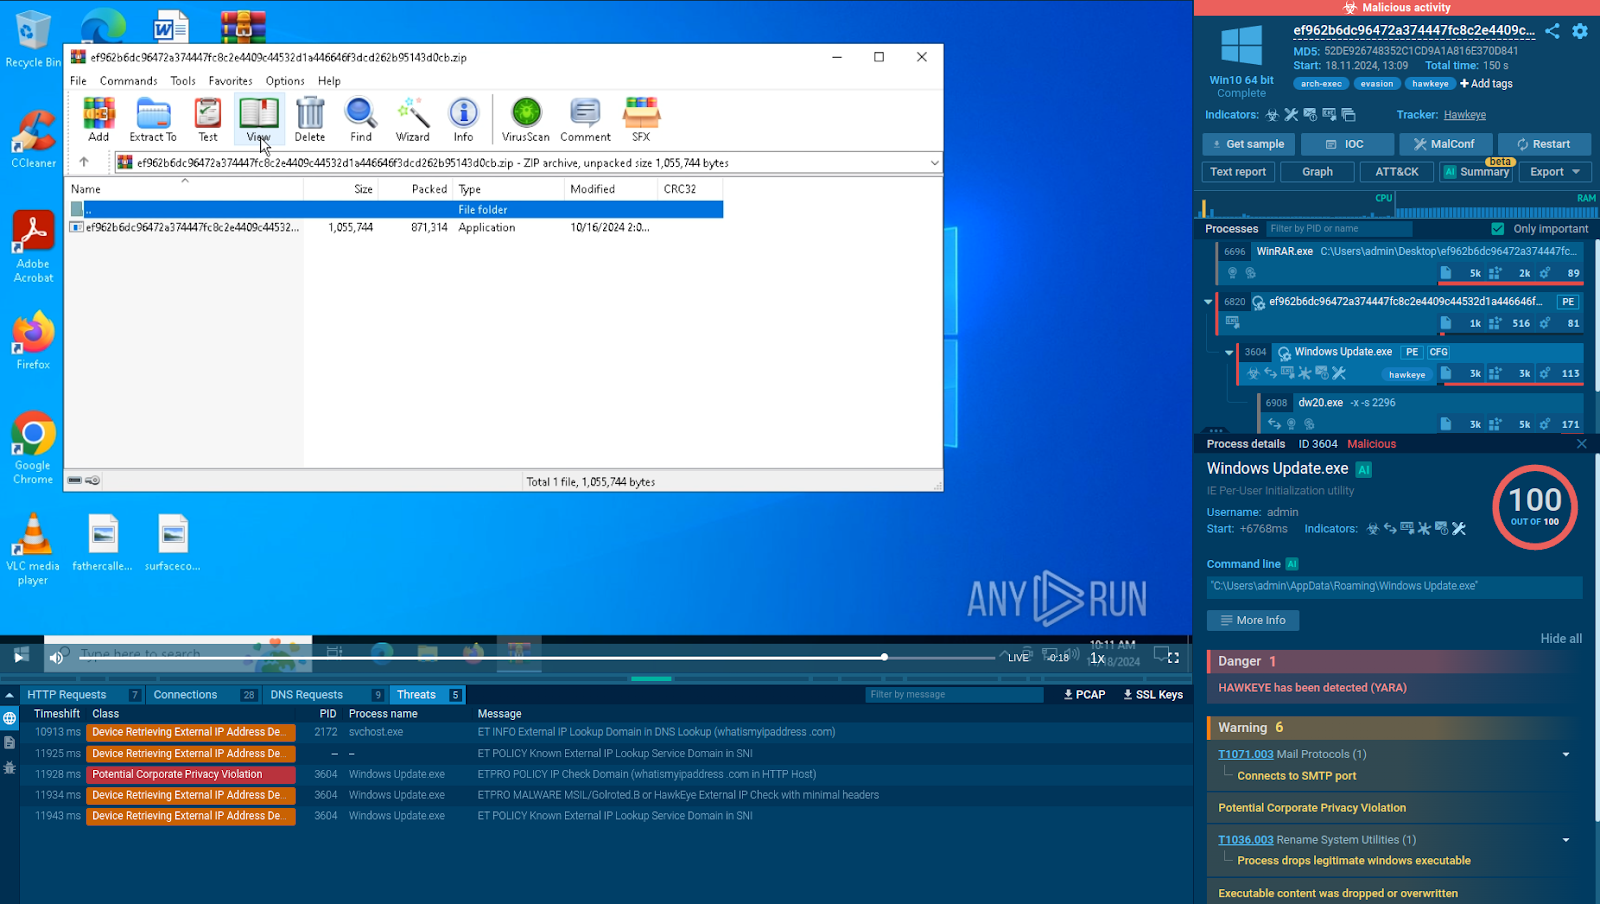Click the Hawkeye tracker link

pos(1465,115)
